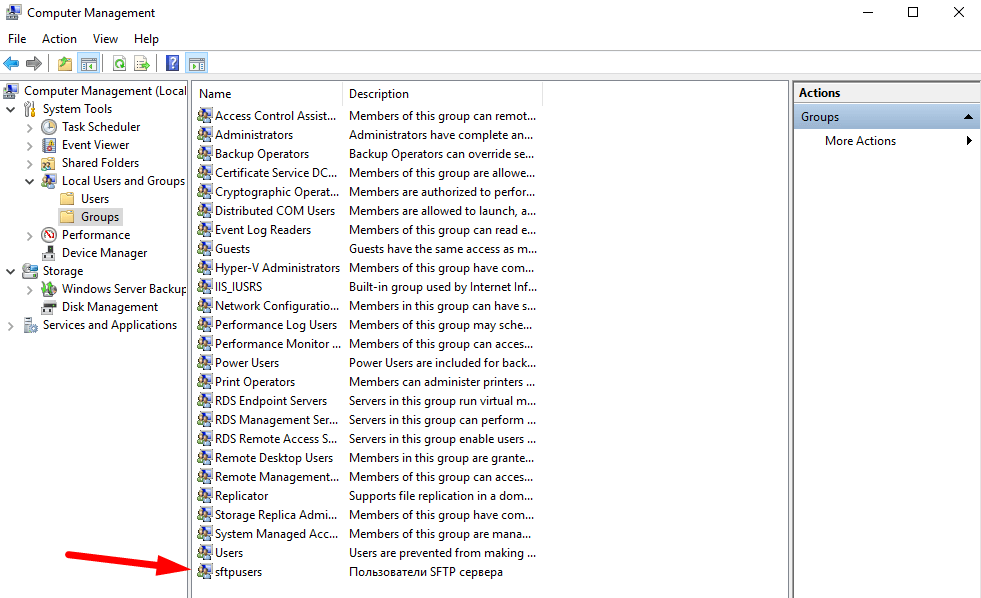Collapse the Groups section in Actions pane
Image resolution: width=981 pixels, height=598 pixels.
click(x=968, y=117)
